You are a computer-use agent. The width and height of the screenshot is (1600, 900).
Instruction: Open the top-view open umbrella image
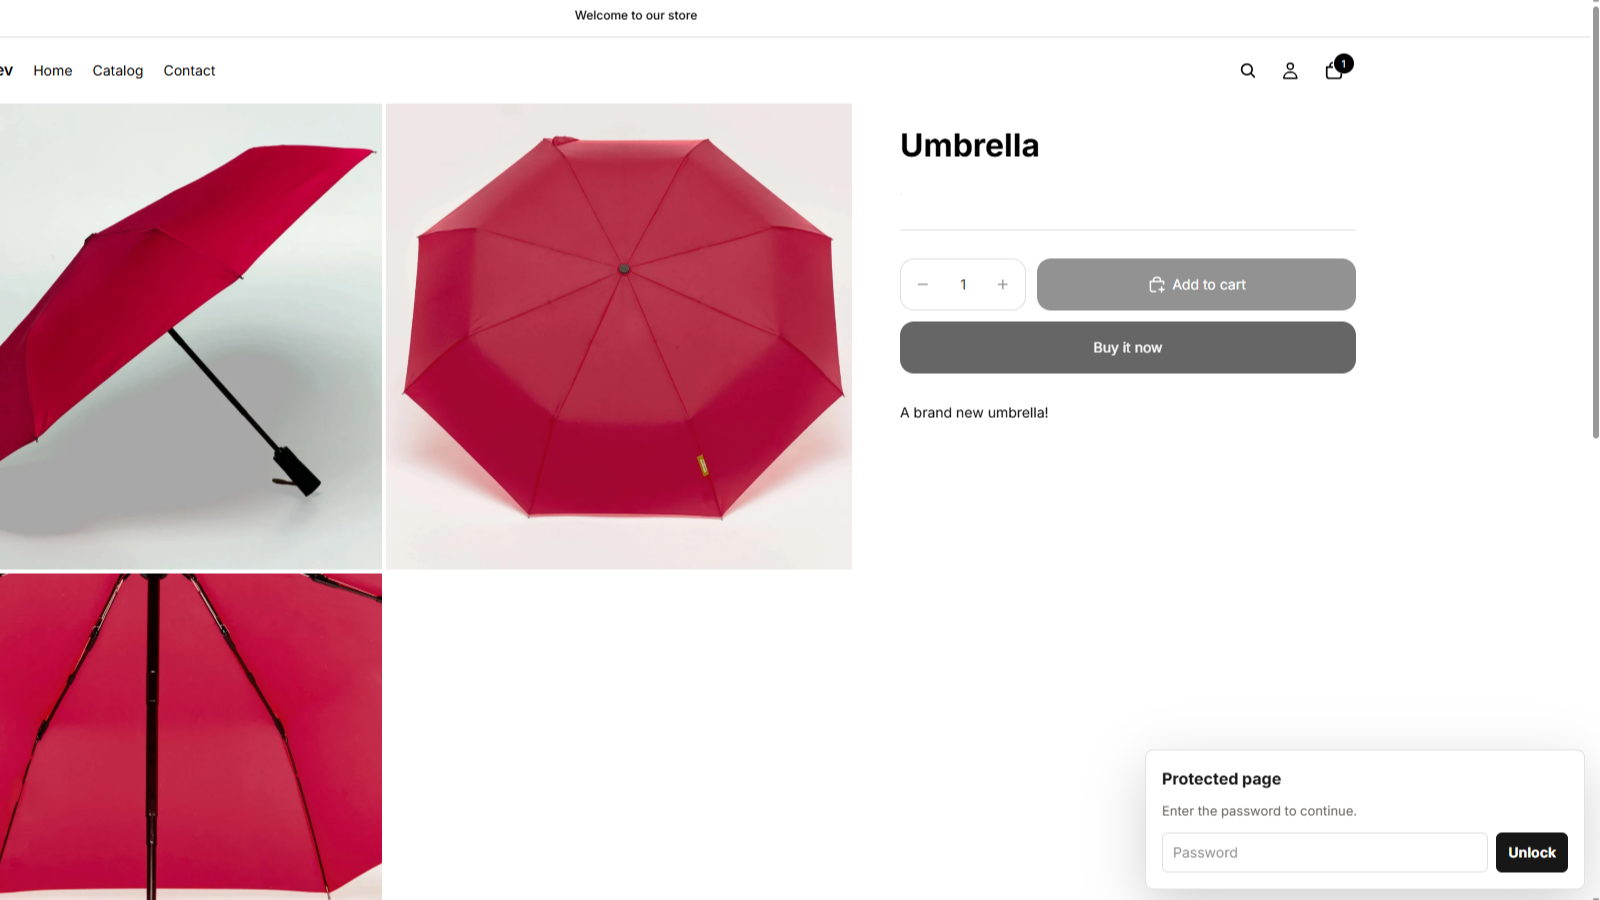619,337
